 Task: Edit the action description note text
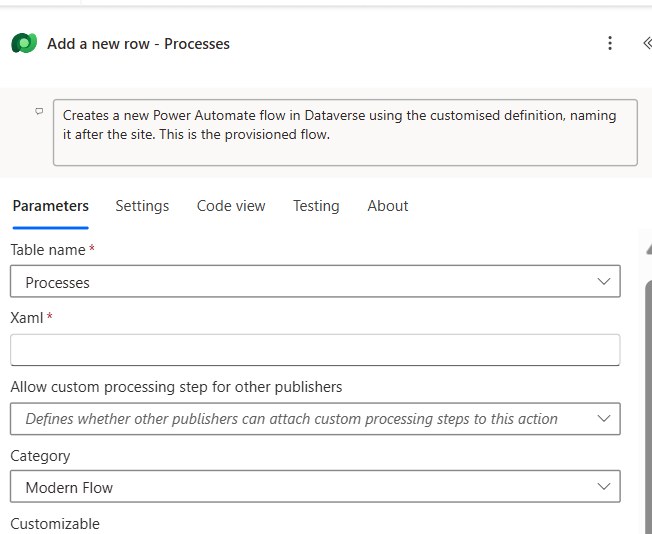coord(345,132)
